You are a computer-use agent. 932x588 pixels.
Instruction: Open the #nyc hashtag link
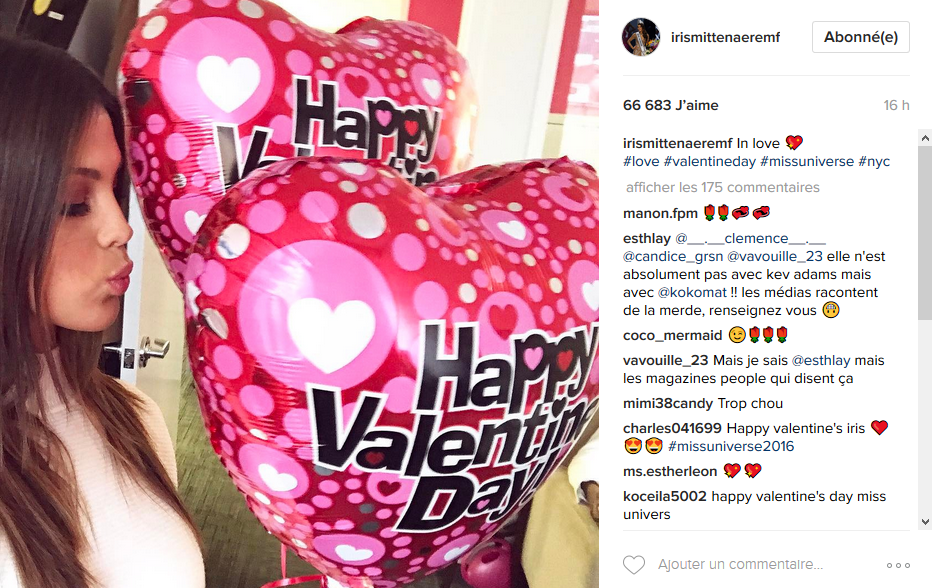(874, 161)
